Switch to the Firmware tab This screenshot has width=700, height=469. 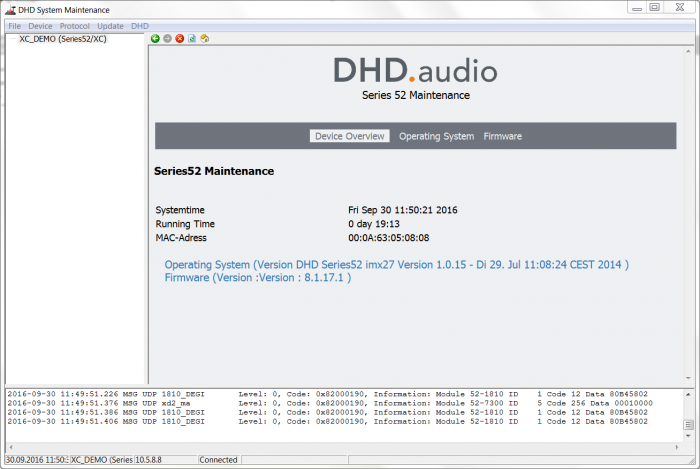pyautogui.click(x=502, y=136)
